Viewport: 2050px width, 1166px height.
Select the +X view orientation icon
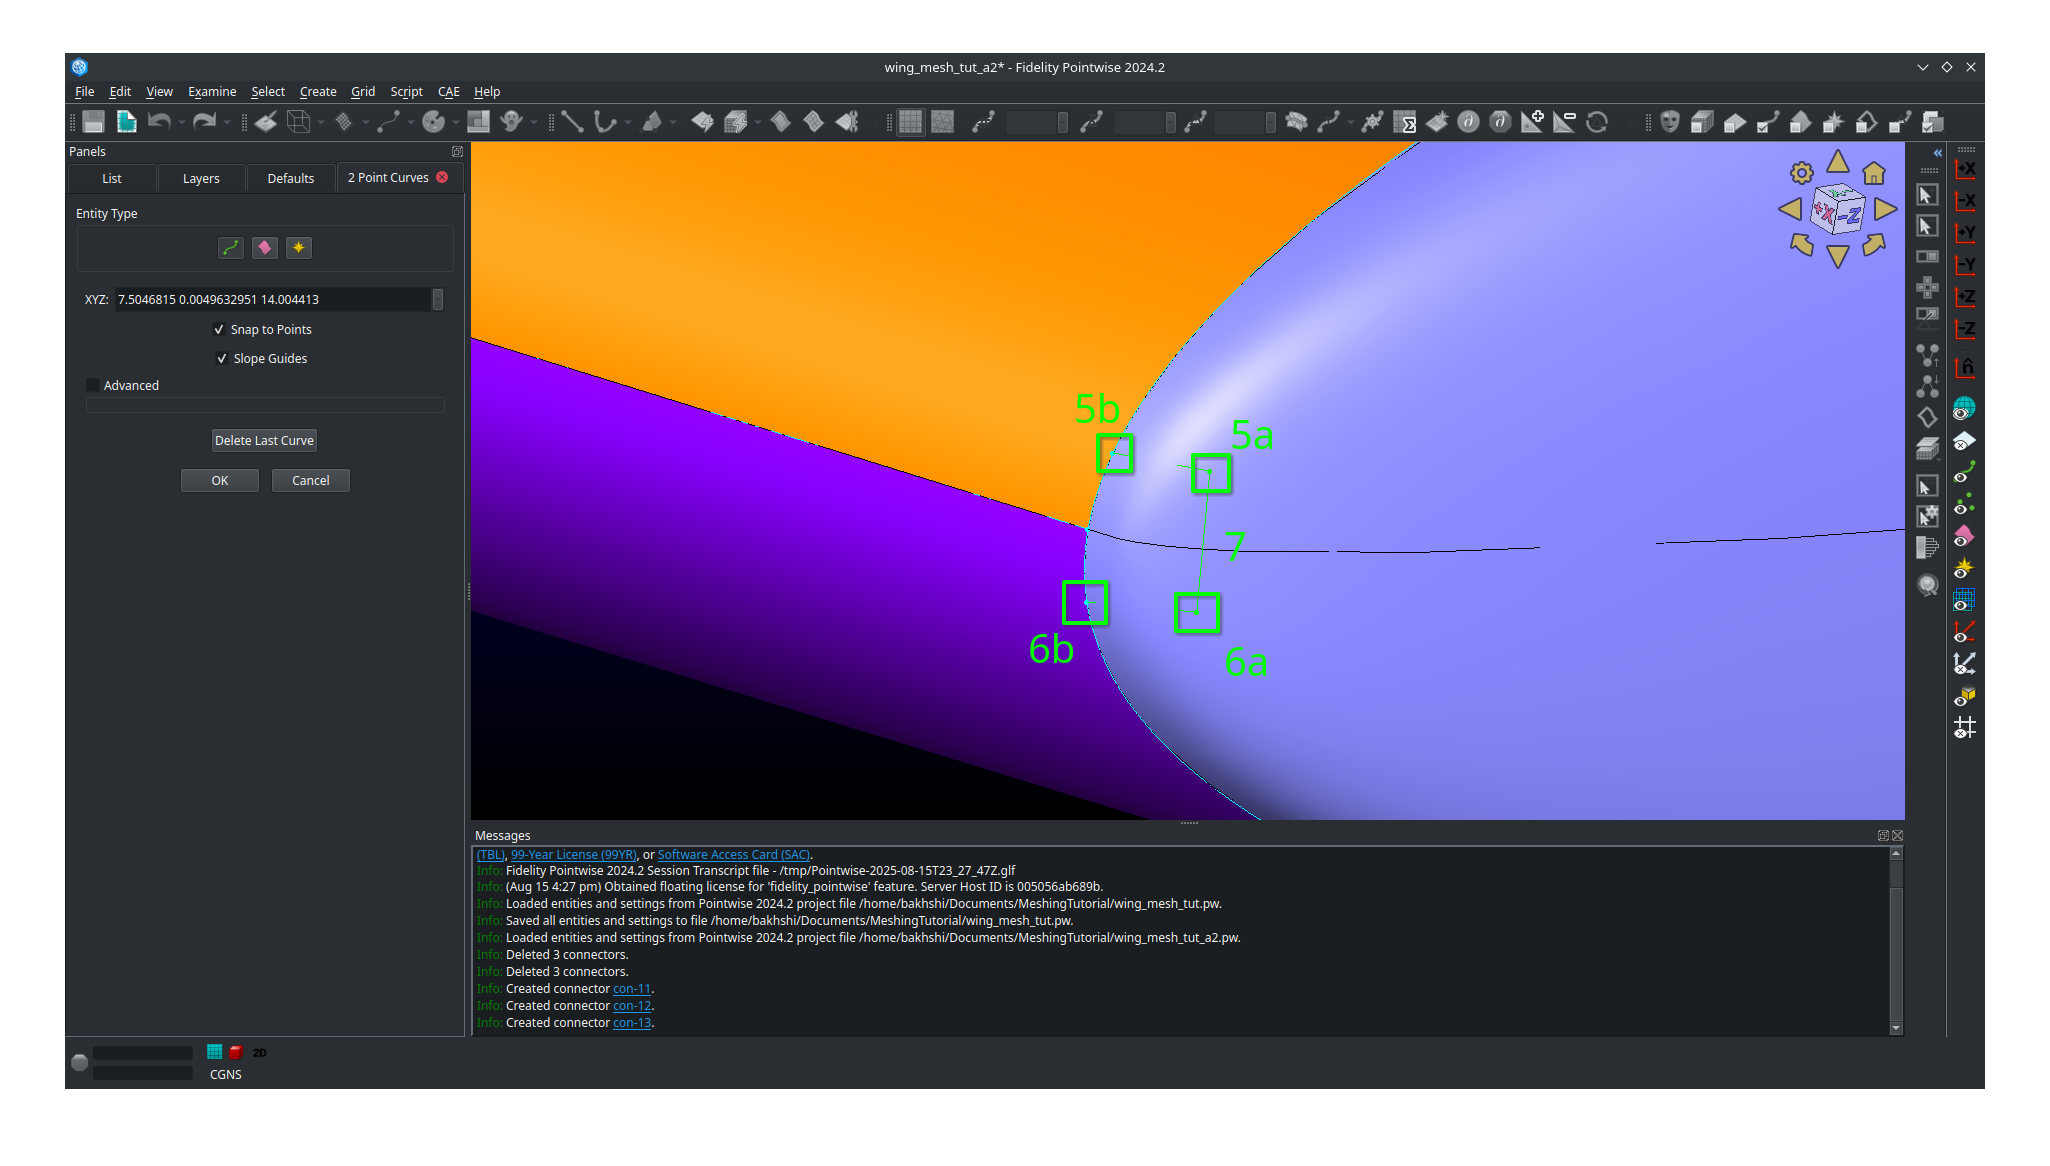coord(1966,169)
